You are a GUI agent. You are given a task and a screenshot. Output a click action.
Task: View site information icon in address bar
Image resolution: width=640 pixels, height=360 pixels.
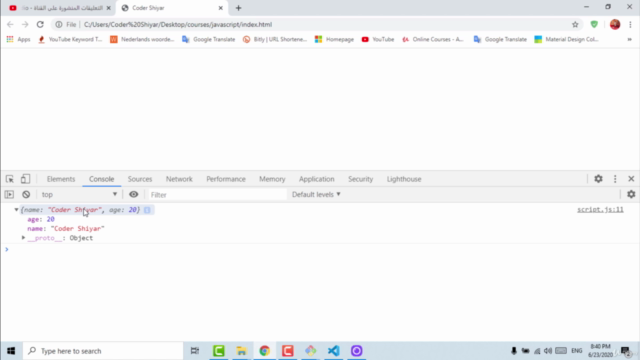[59, 24]
